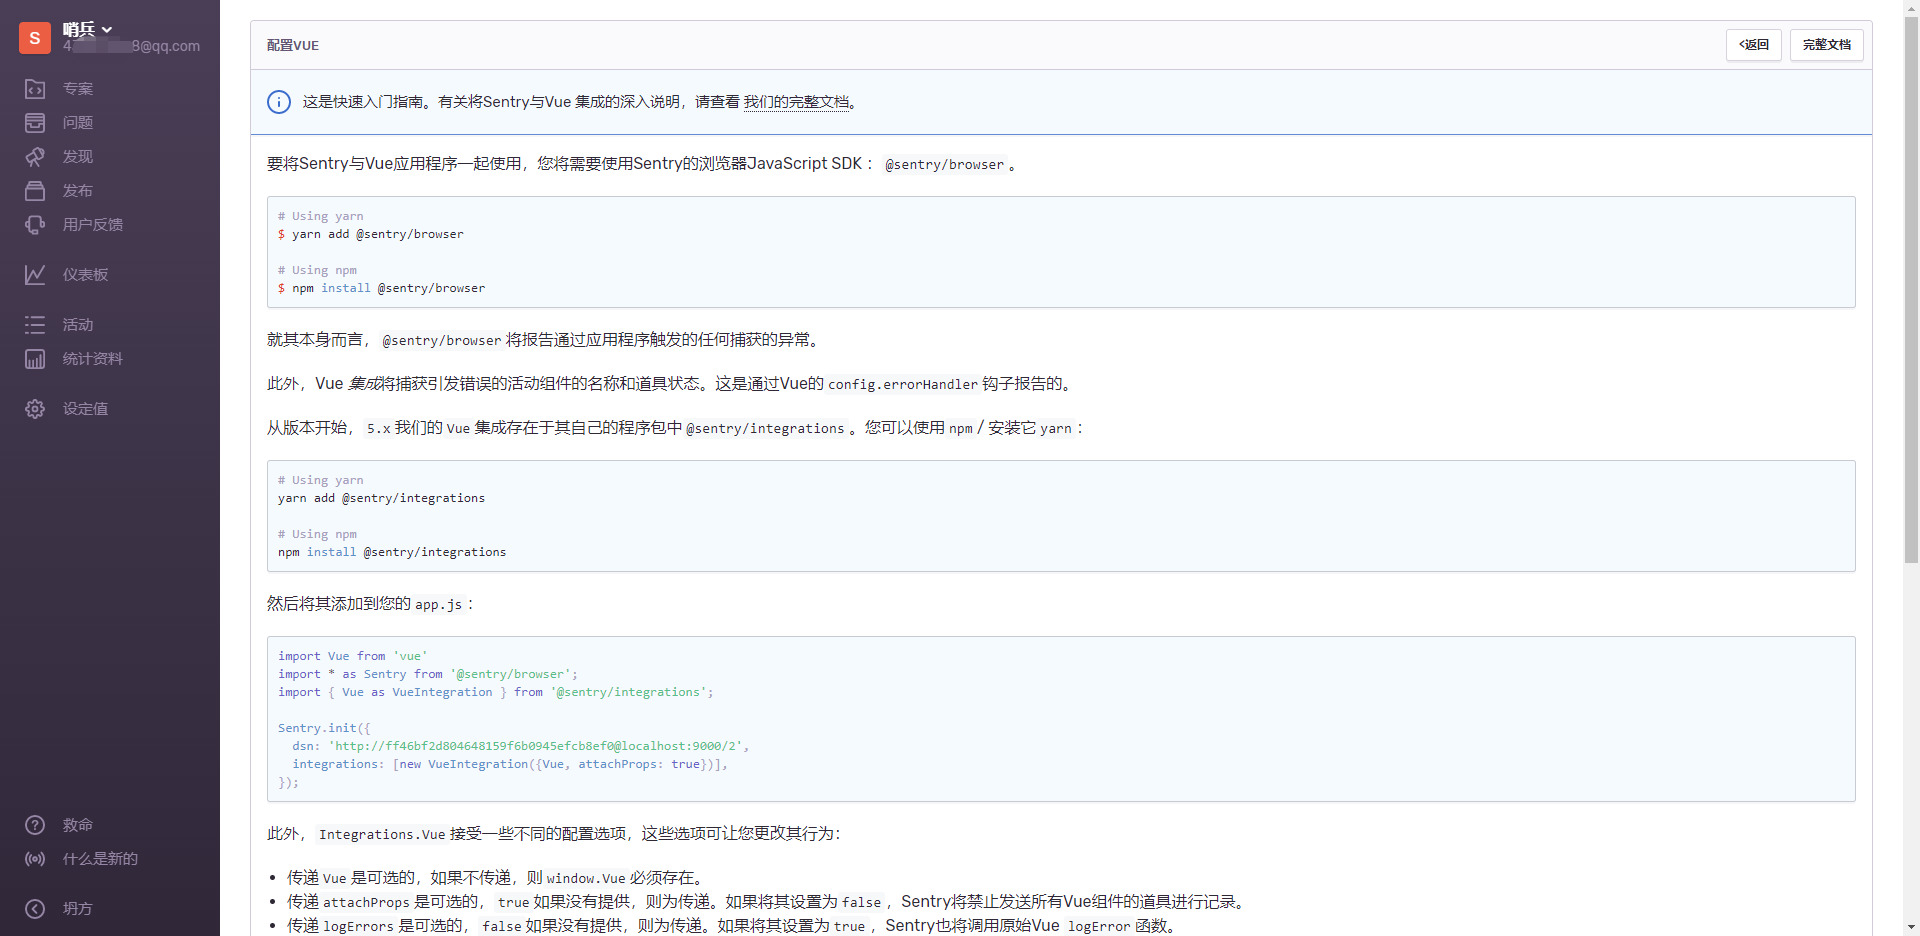Image resolution: width=1920 pixels, height=936 pixels.
Task: Click the scrollbar up arrow
Action: tap(1911, 8)
